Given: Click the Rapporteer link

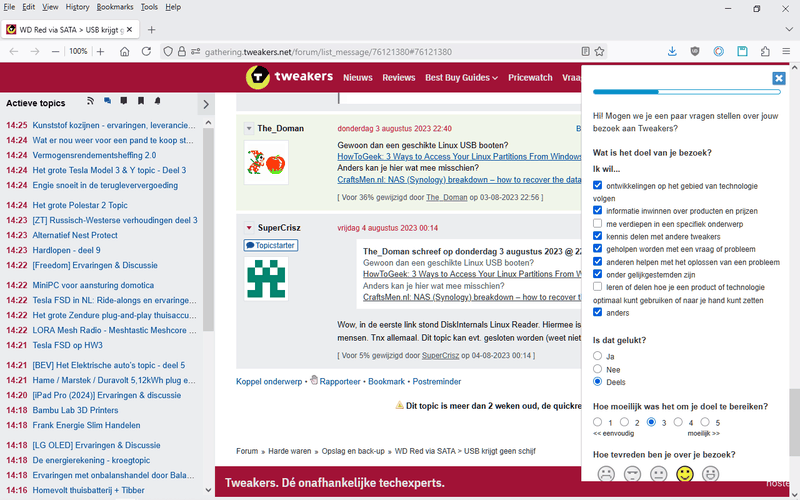Looking at the screenshot, I should coord(339,382).
